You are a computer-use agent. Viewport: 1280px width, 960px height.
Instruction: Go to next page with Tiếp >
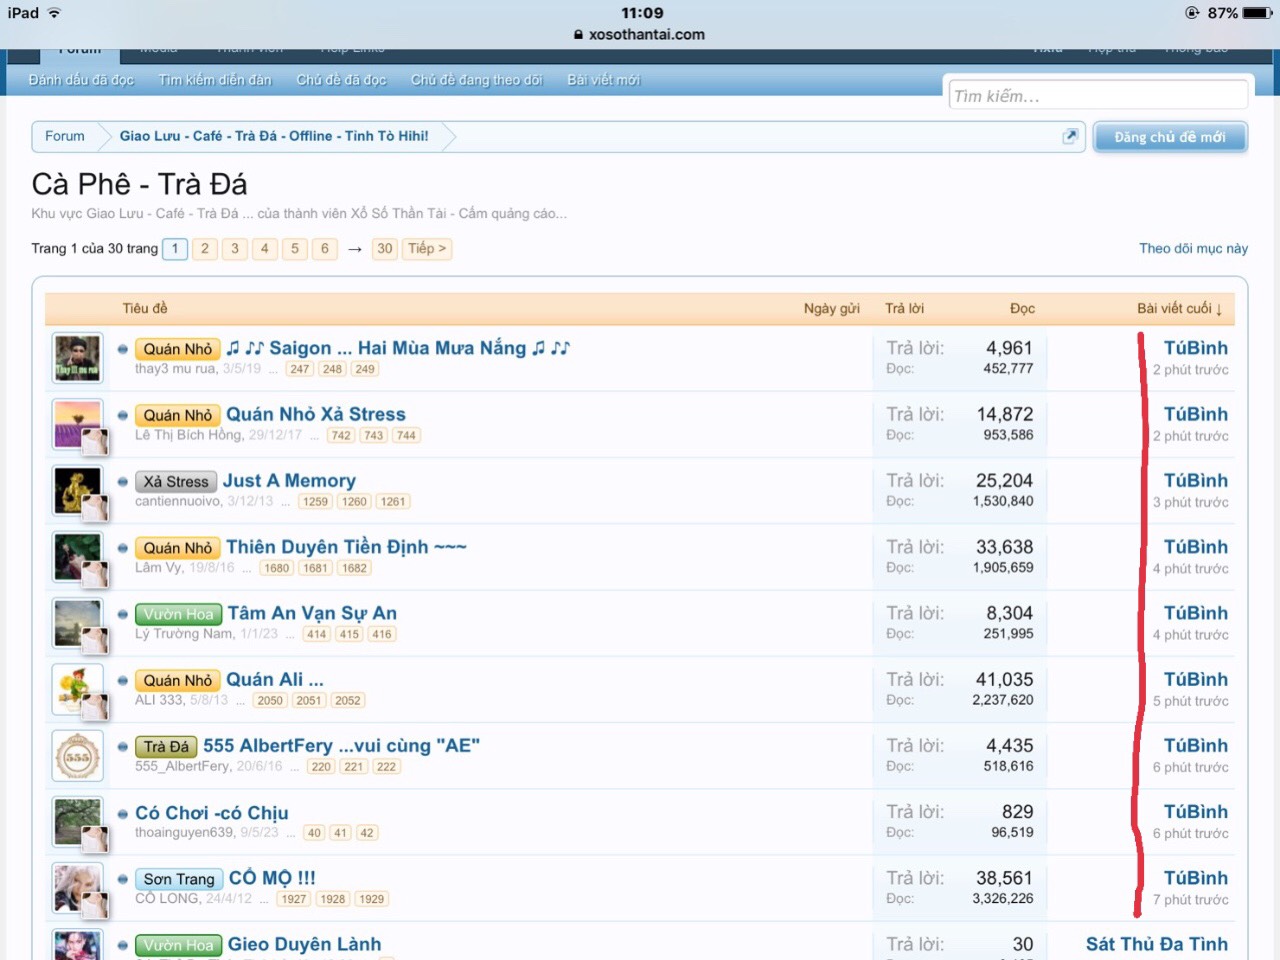click(427, 248)
